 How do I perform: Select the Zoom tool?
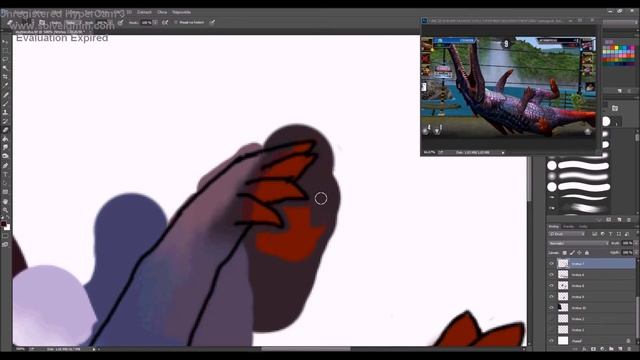coord(5,210)
